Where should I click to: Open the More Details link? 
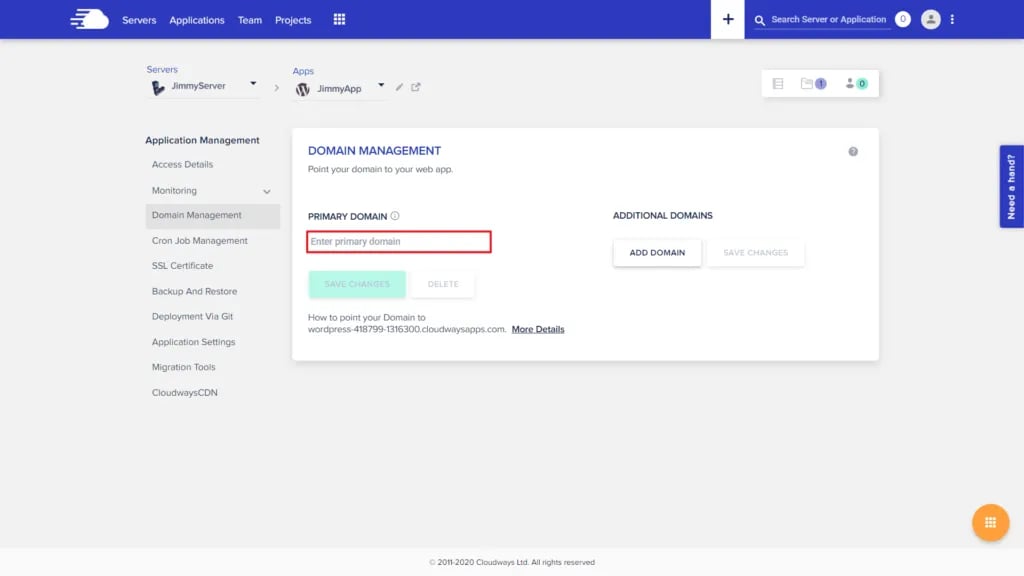point(537,329)
